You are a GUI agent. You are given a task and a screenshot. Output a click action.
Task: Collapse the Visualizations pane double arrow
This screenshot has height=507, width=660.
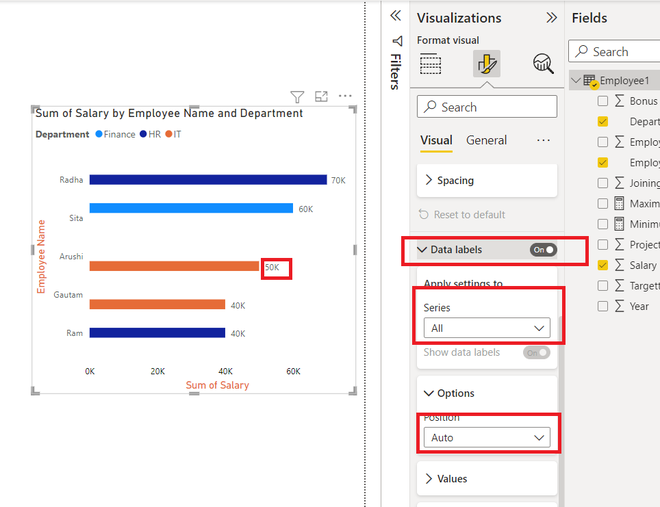(551, 18)
